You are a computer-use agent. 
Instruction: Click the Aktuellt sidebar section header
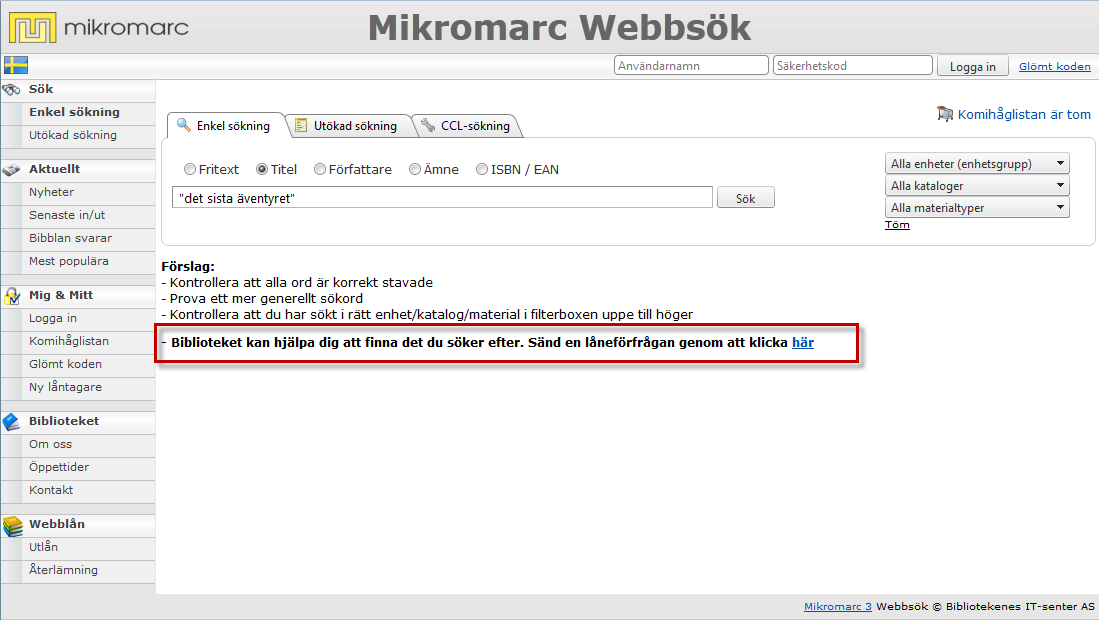click(x=54, y=169)
